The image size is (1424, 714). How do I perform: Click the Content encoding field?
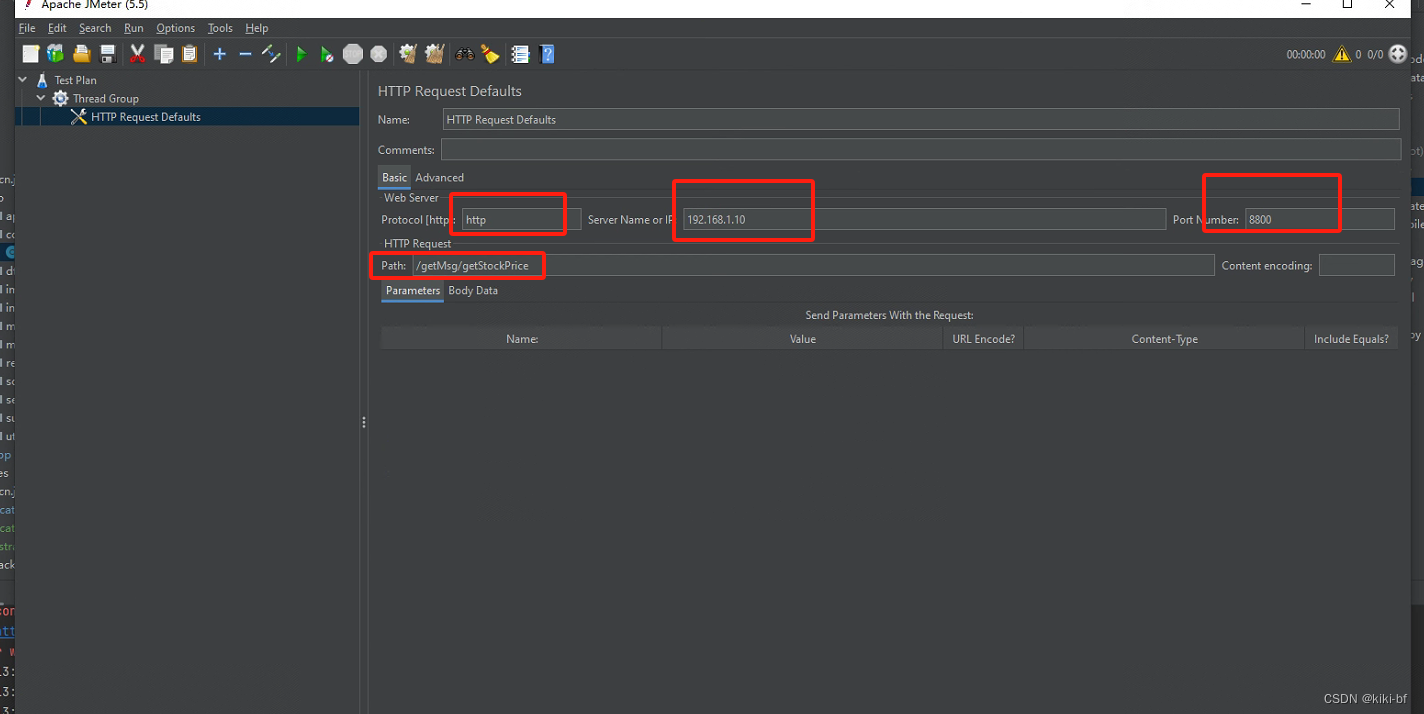1357,265
